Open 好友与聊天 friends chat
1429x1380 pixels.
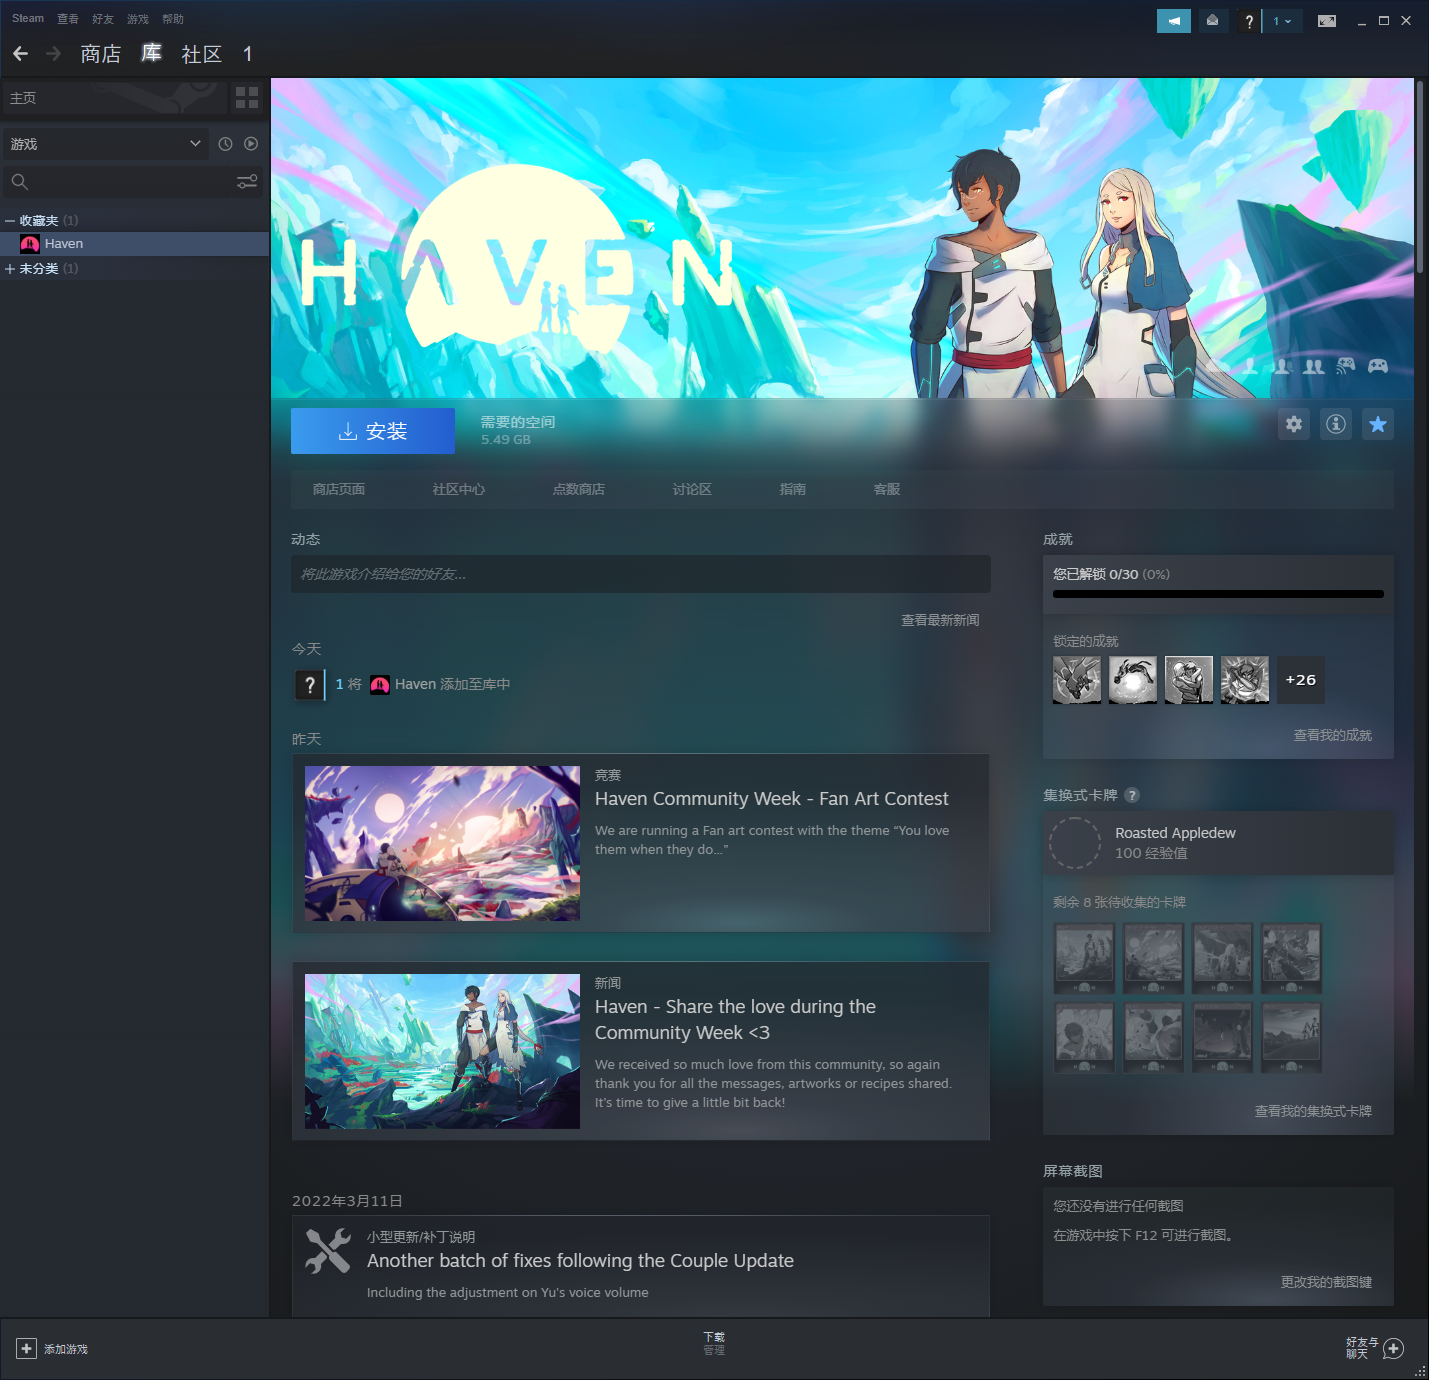coord(1374,1348)
